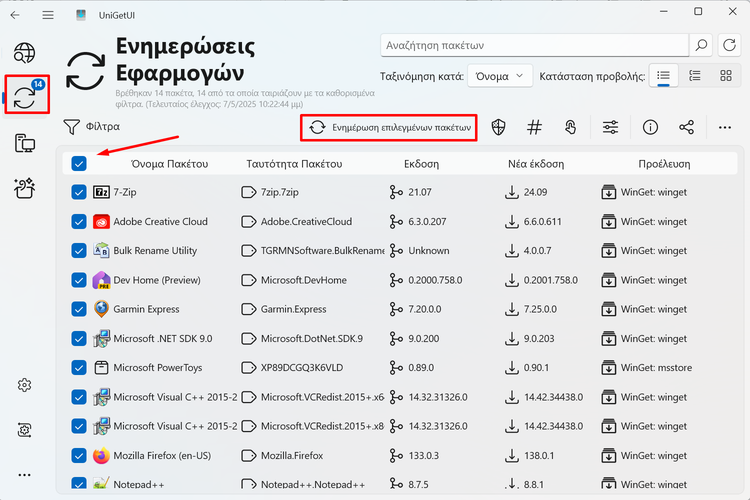Click the interactive update hand icon
Screen dimensions: 750x500
570,127
